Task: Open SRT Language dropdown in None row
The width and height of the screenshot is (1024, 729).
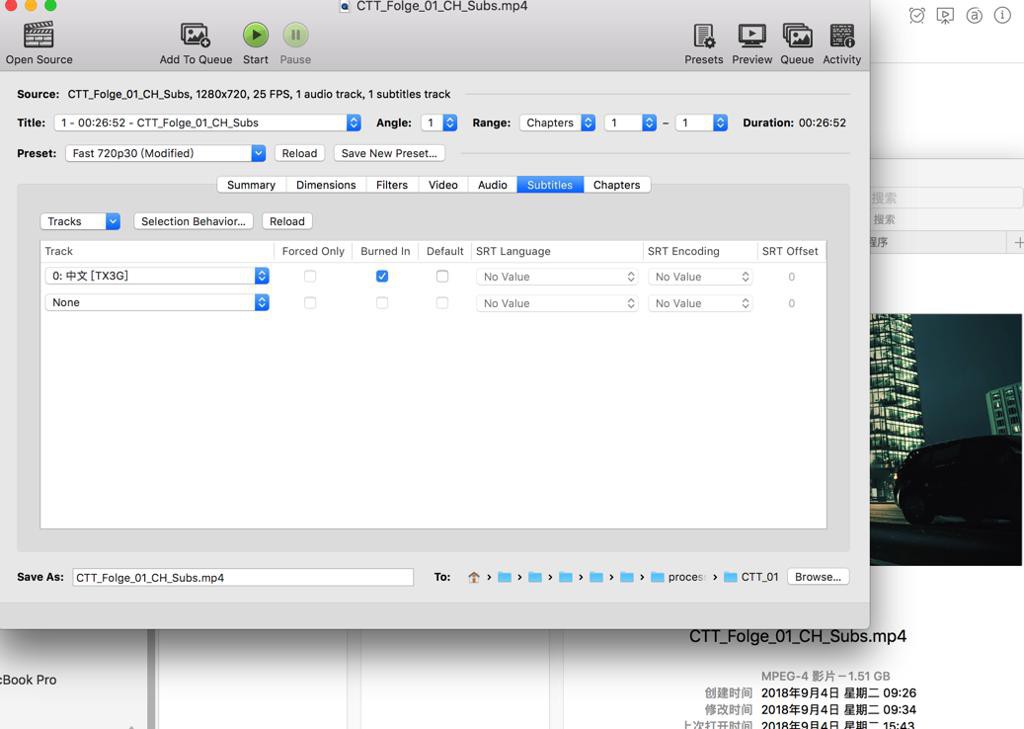Action: click(556, 303)
